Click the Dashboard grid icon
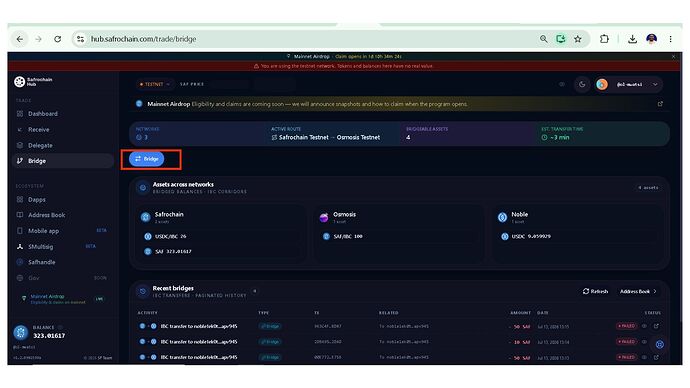The width and height of the screenshot is (690, 388). point(20,113)
